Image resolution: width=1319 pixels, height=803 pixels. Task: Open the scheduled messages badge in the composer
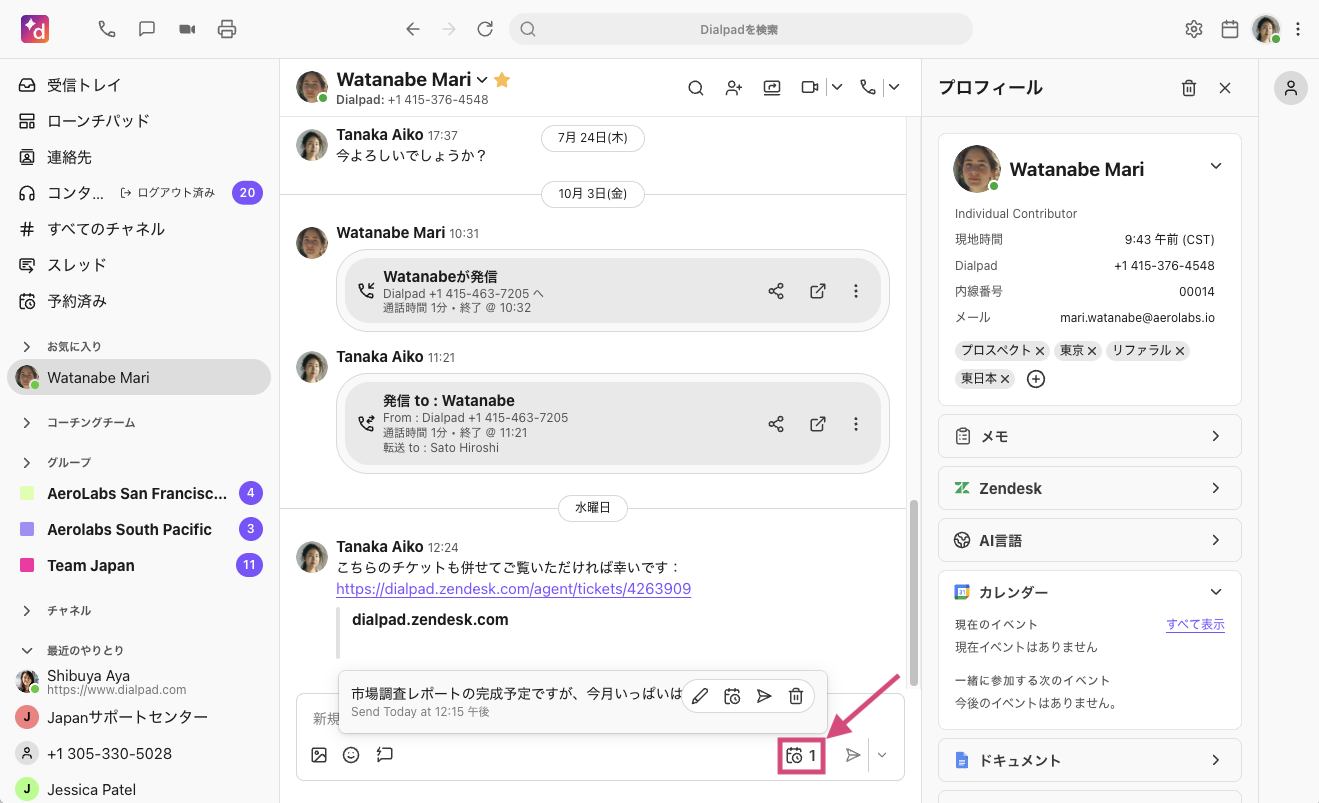800,755
